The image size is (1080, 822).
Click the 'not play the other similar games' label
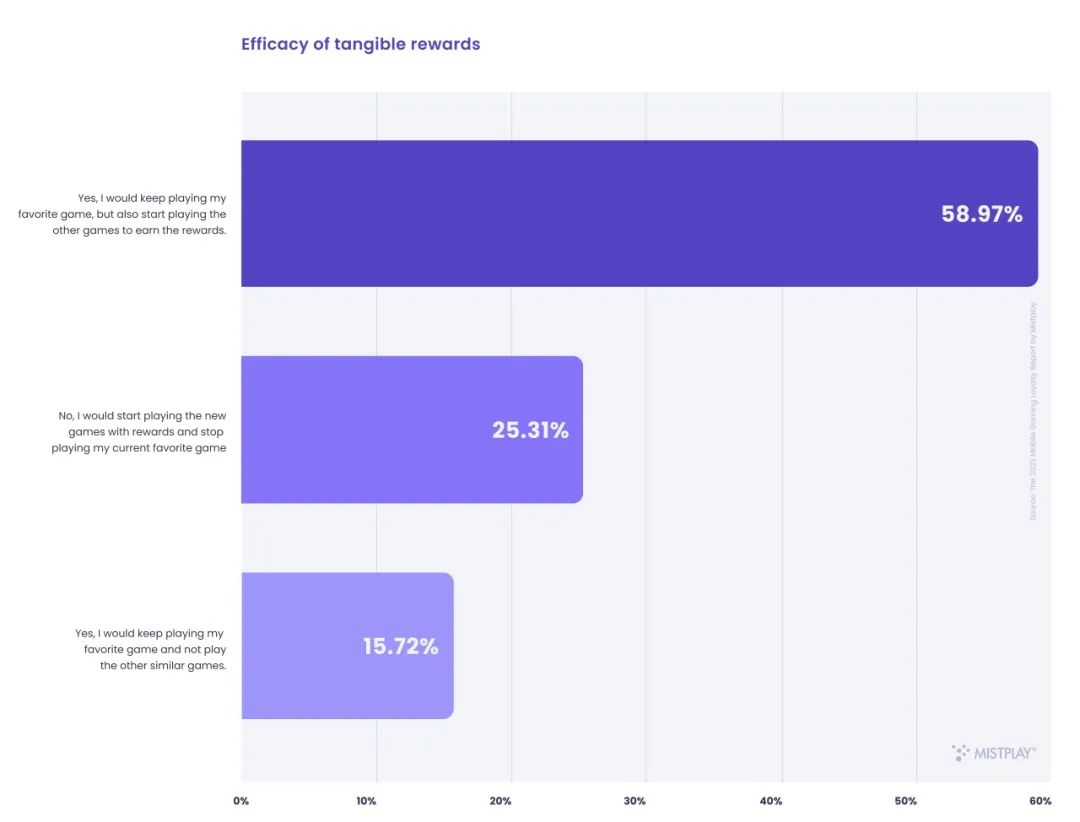[x=150, y=649]
